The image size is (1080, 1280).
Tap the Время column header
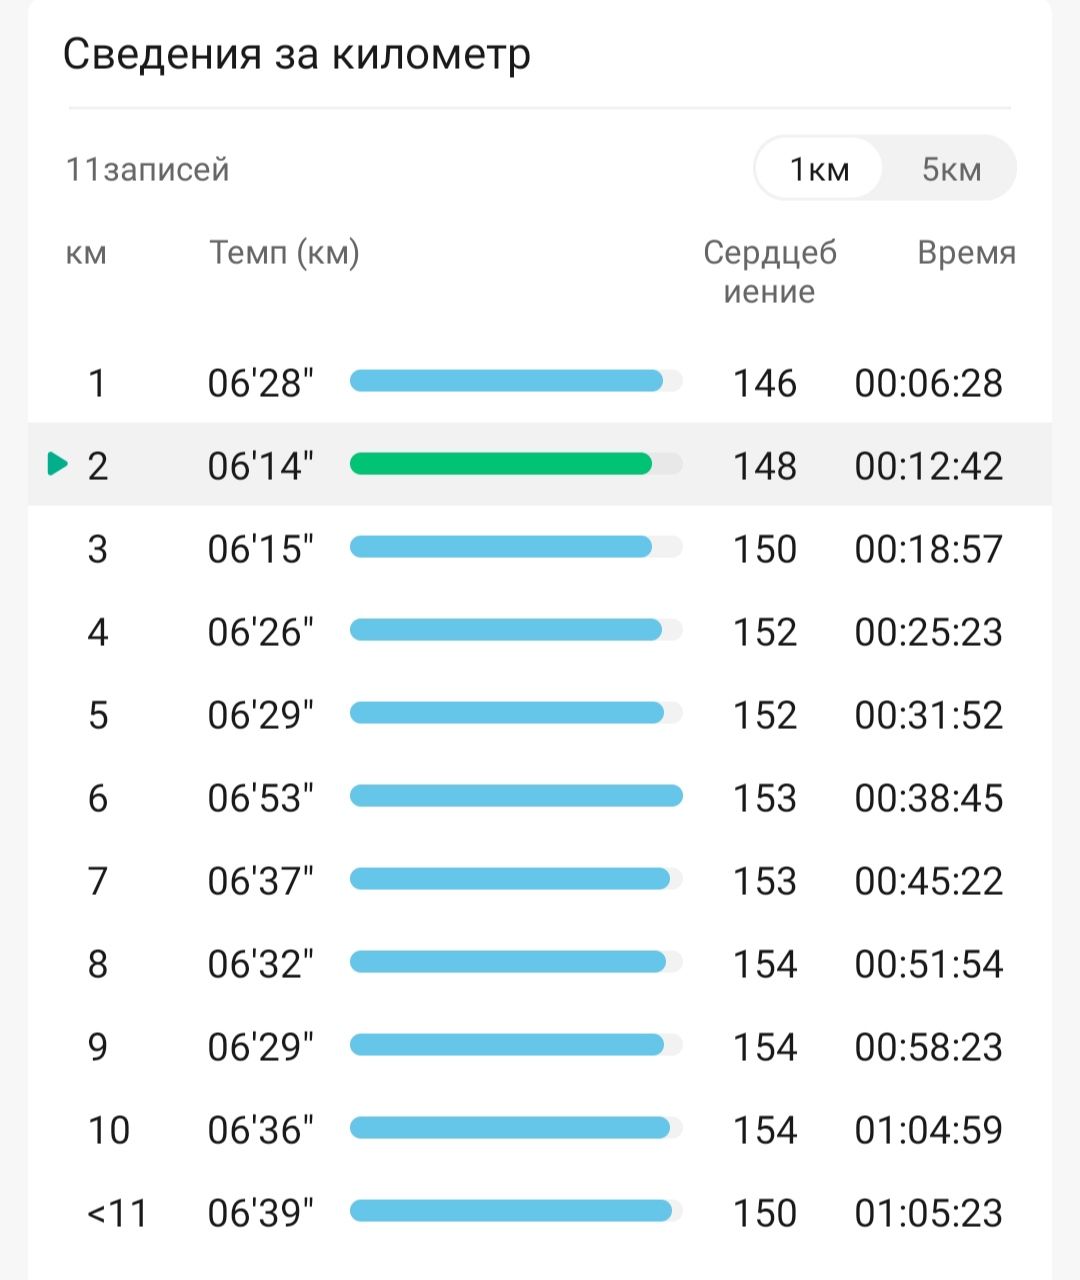click(x=966, y=253)
